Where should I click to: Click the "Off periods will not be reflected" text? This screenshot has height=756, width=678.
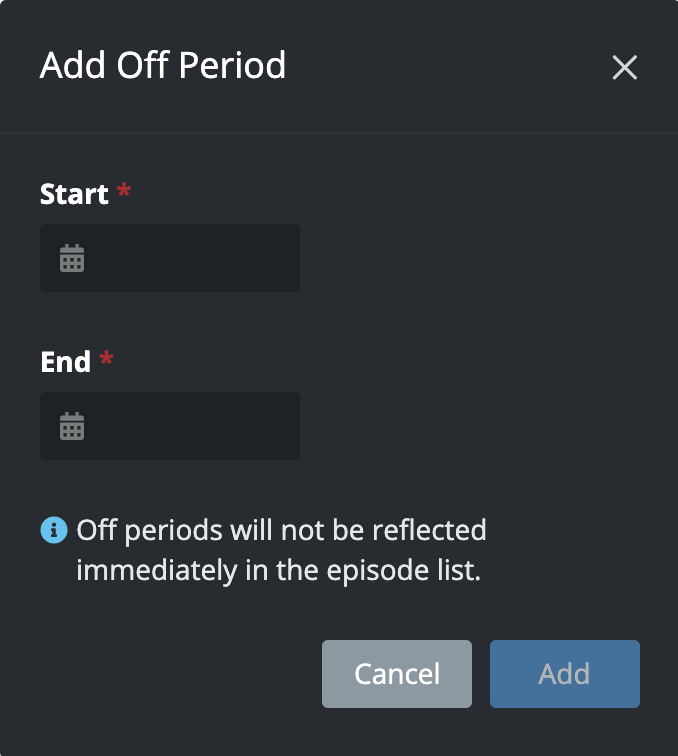pyautogui.click(x=281, y=529)
